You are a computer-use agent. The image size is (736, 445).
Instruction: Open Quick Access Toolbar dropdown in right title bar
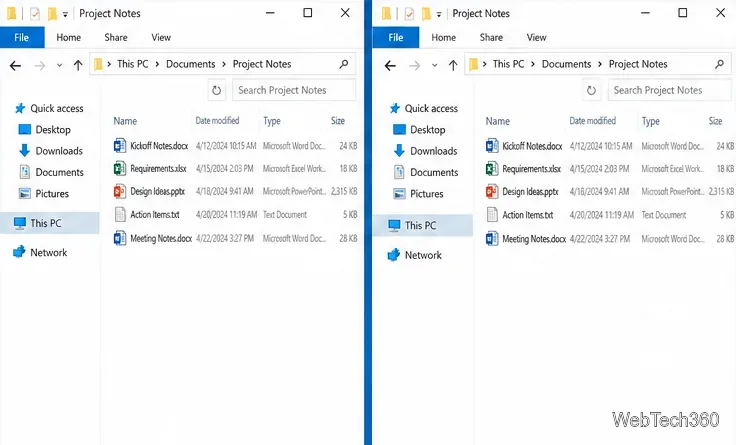pos(439,15)
